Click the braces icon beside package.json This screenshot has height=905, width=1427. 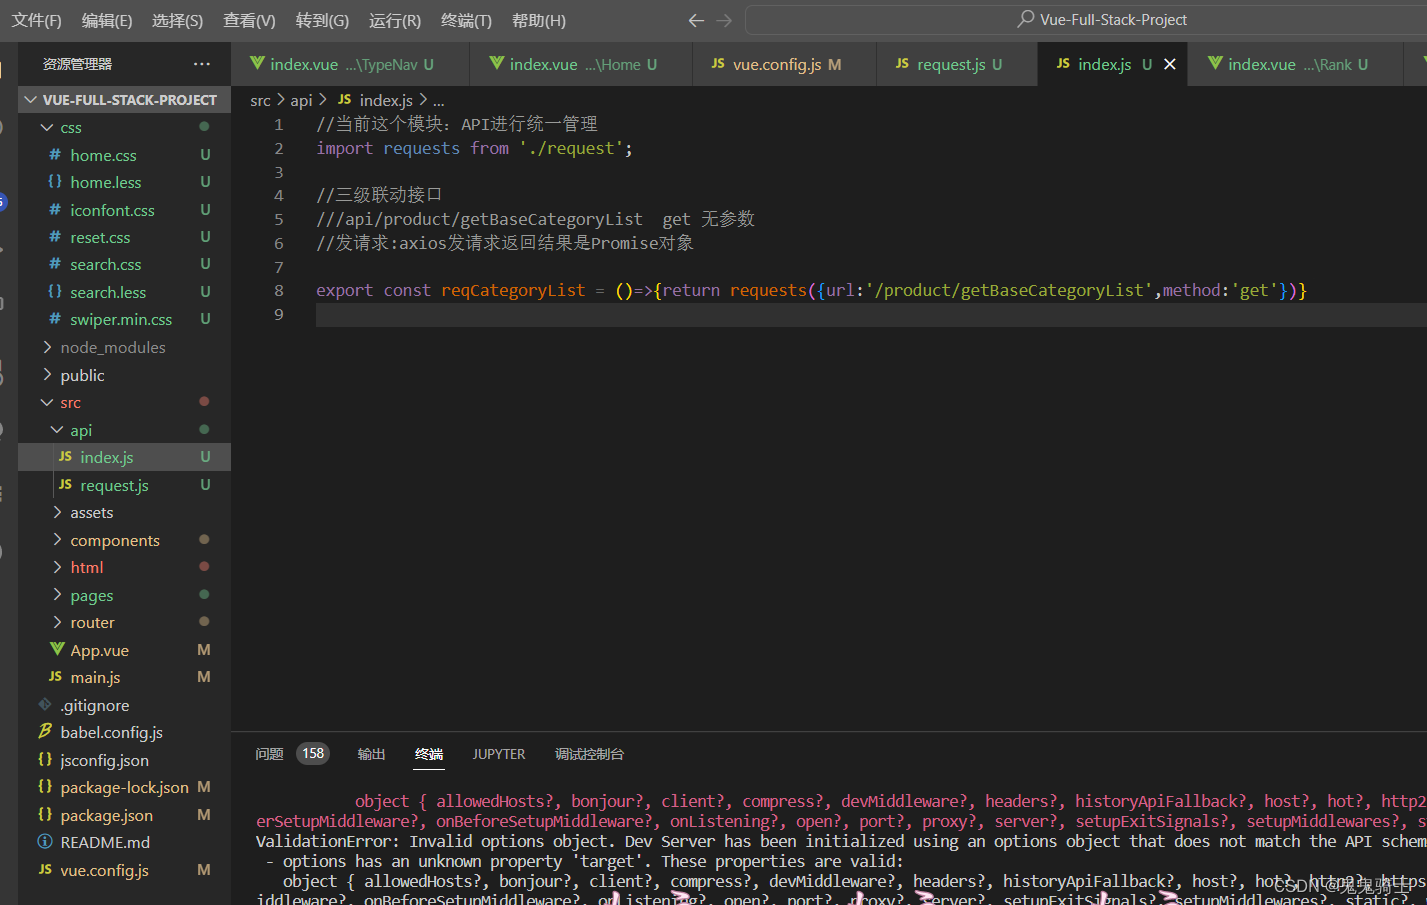point(45,815)
